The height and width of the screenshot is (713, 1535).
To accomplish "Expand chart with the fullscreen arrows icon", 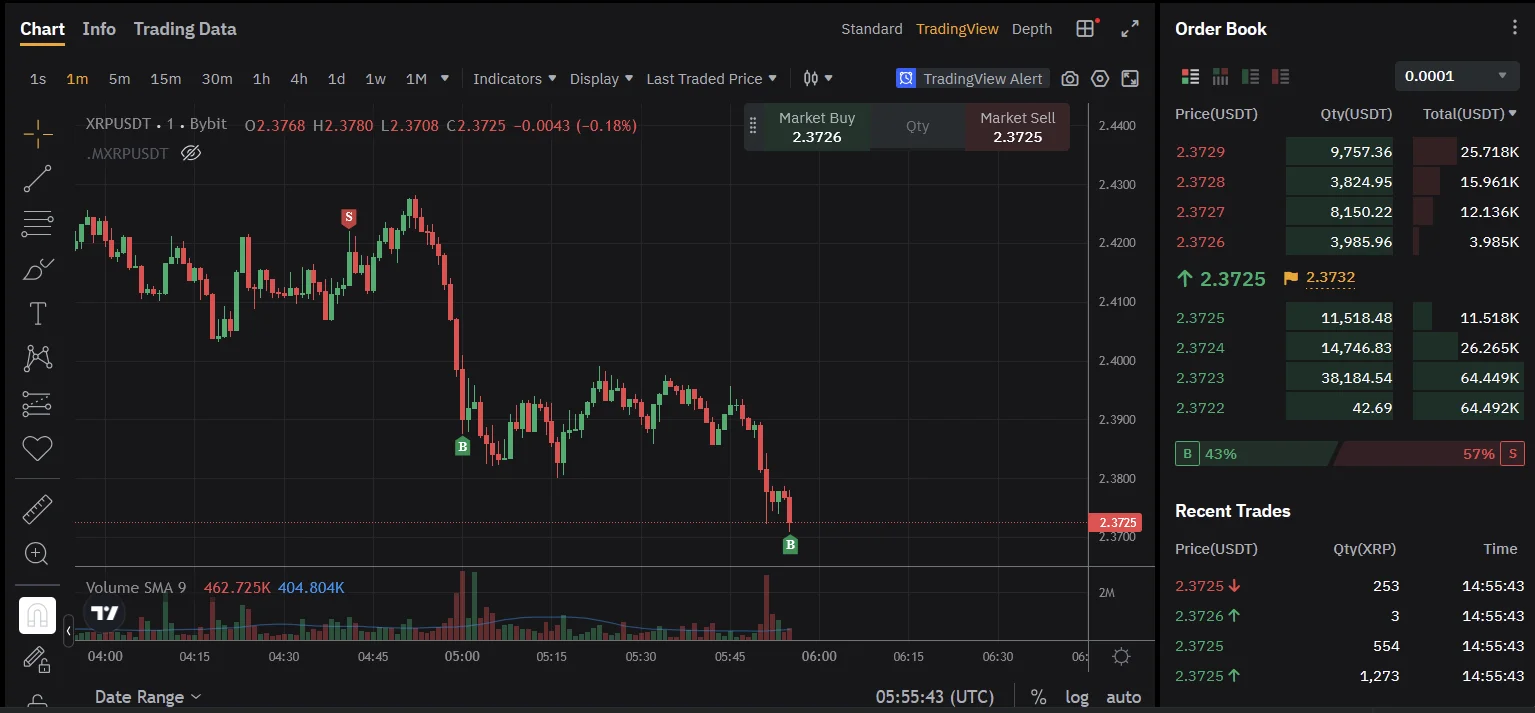I will tap(1130, 29).
